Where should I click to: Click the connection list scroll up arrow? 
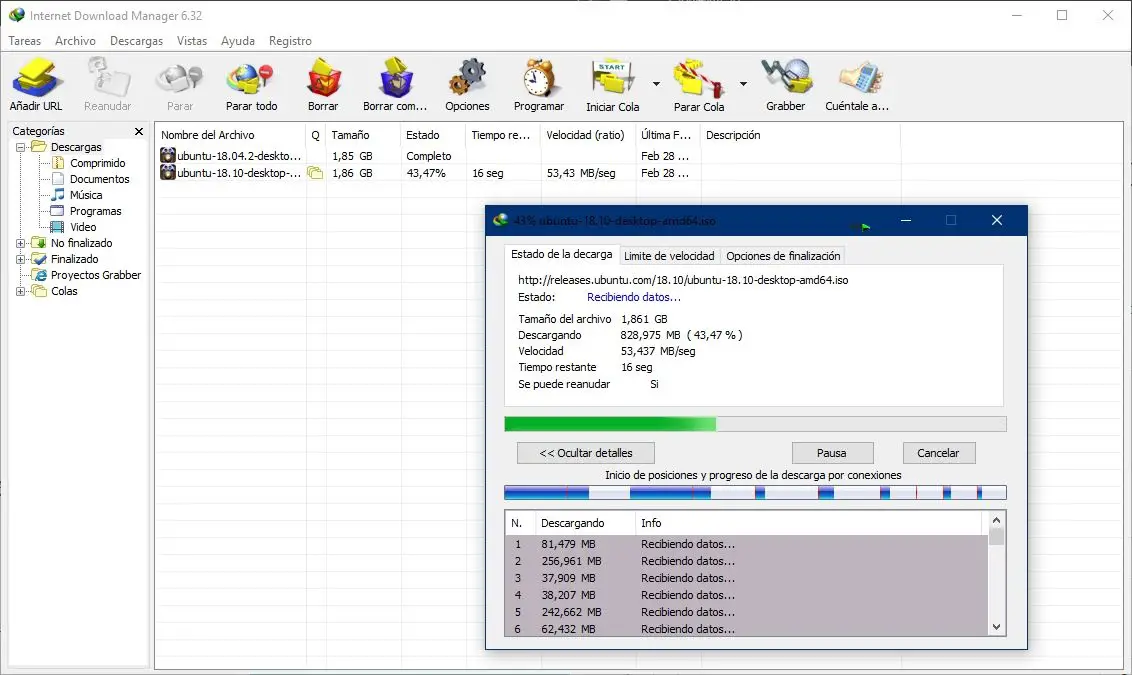tap(996, 521)
